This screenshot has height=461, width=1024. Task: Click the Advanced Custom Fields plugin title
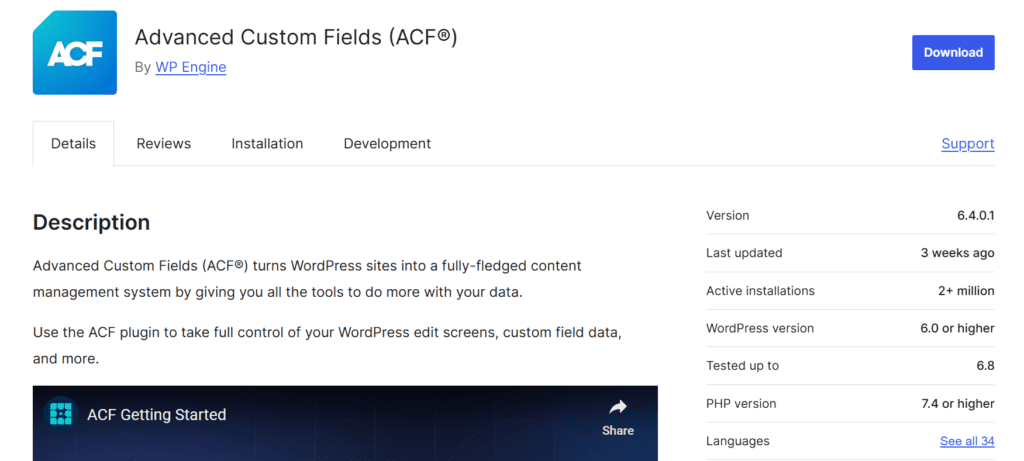pos(296,37)
